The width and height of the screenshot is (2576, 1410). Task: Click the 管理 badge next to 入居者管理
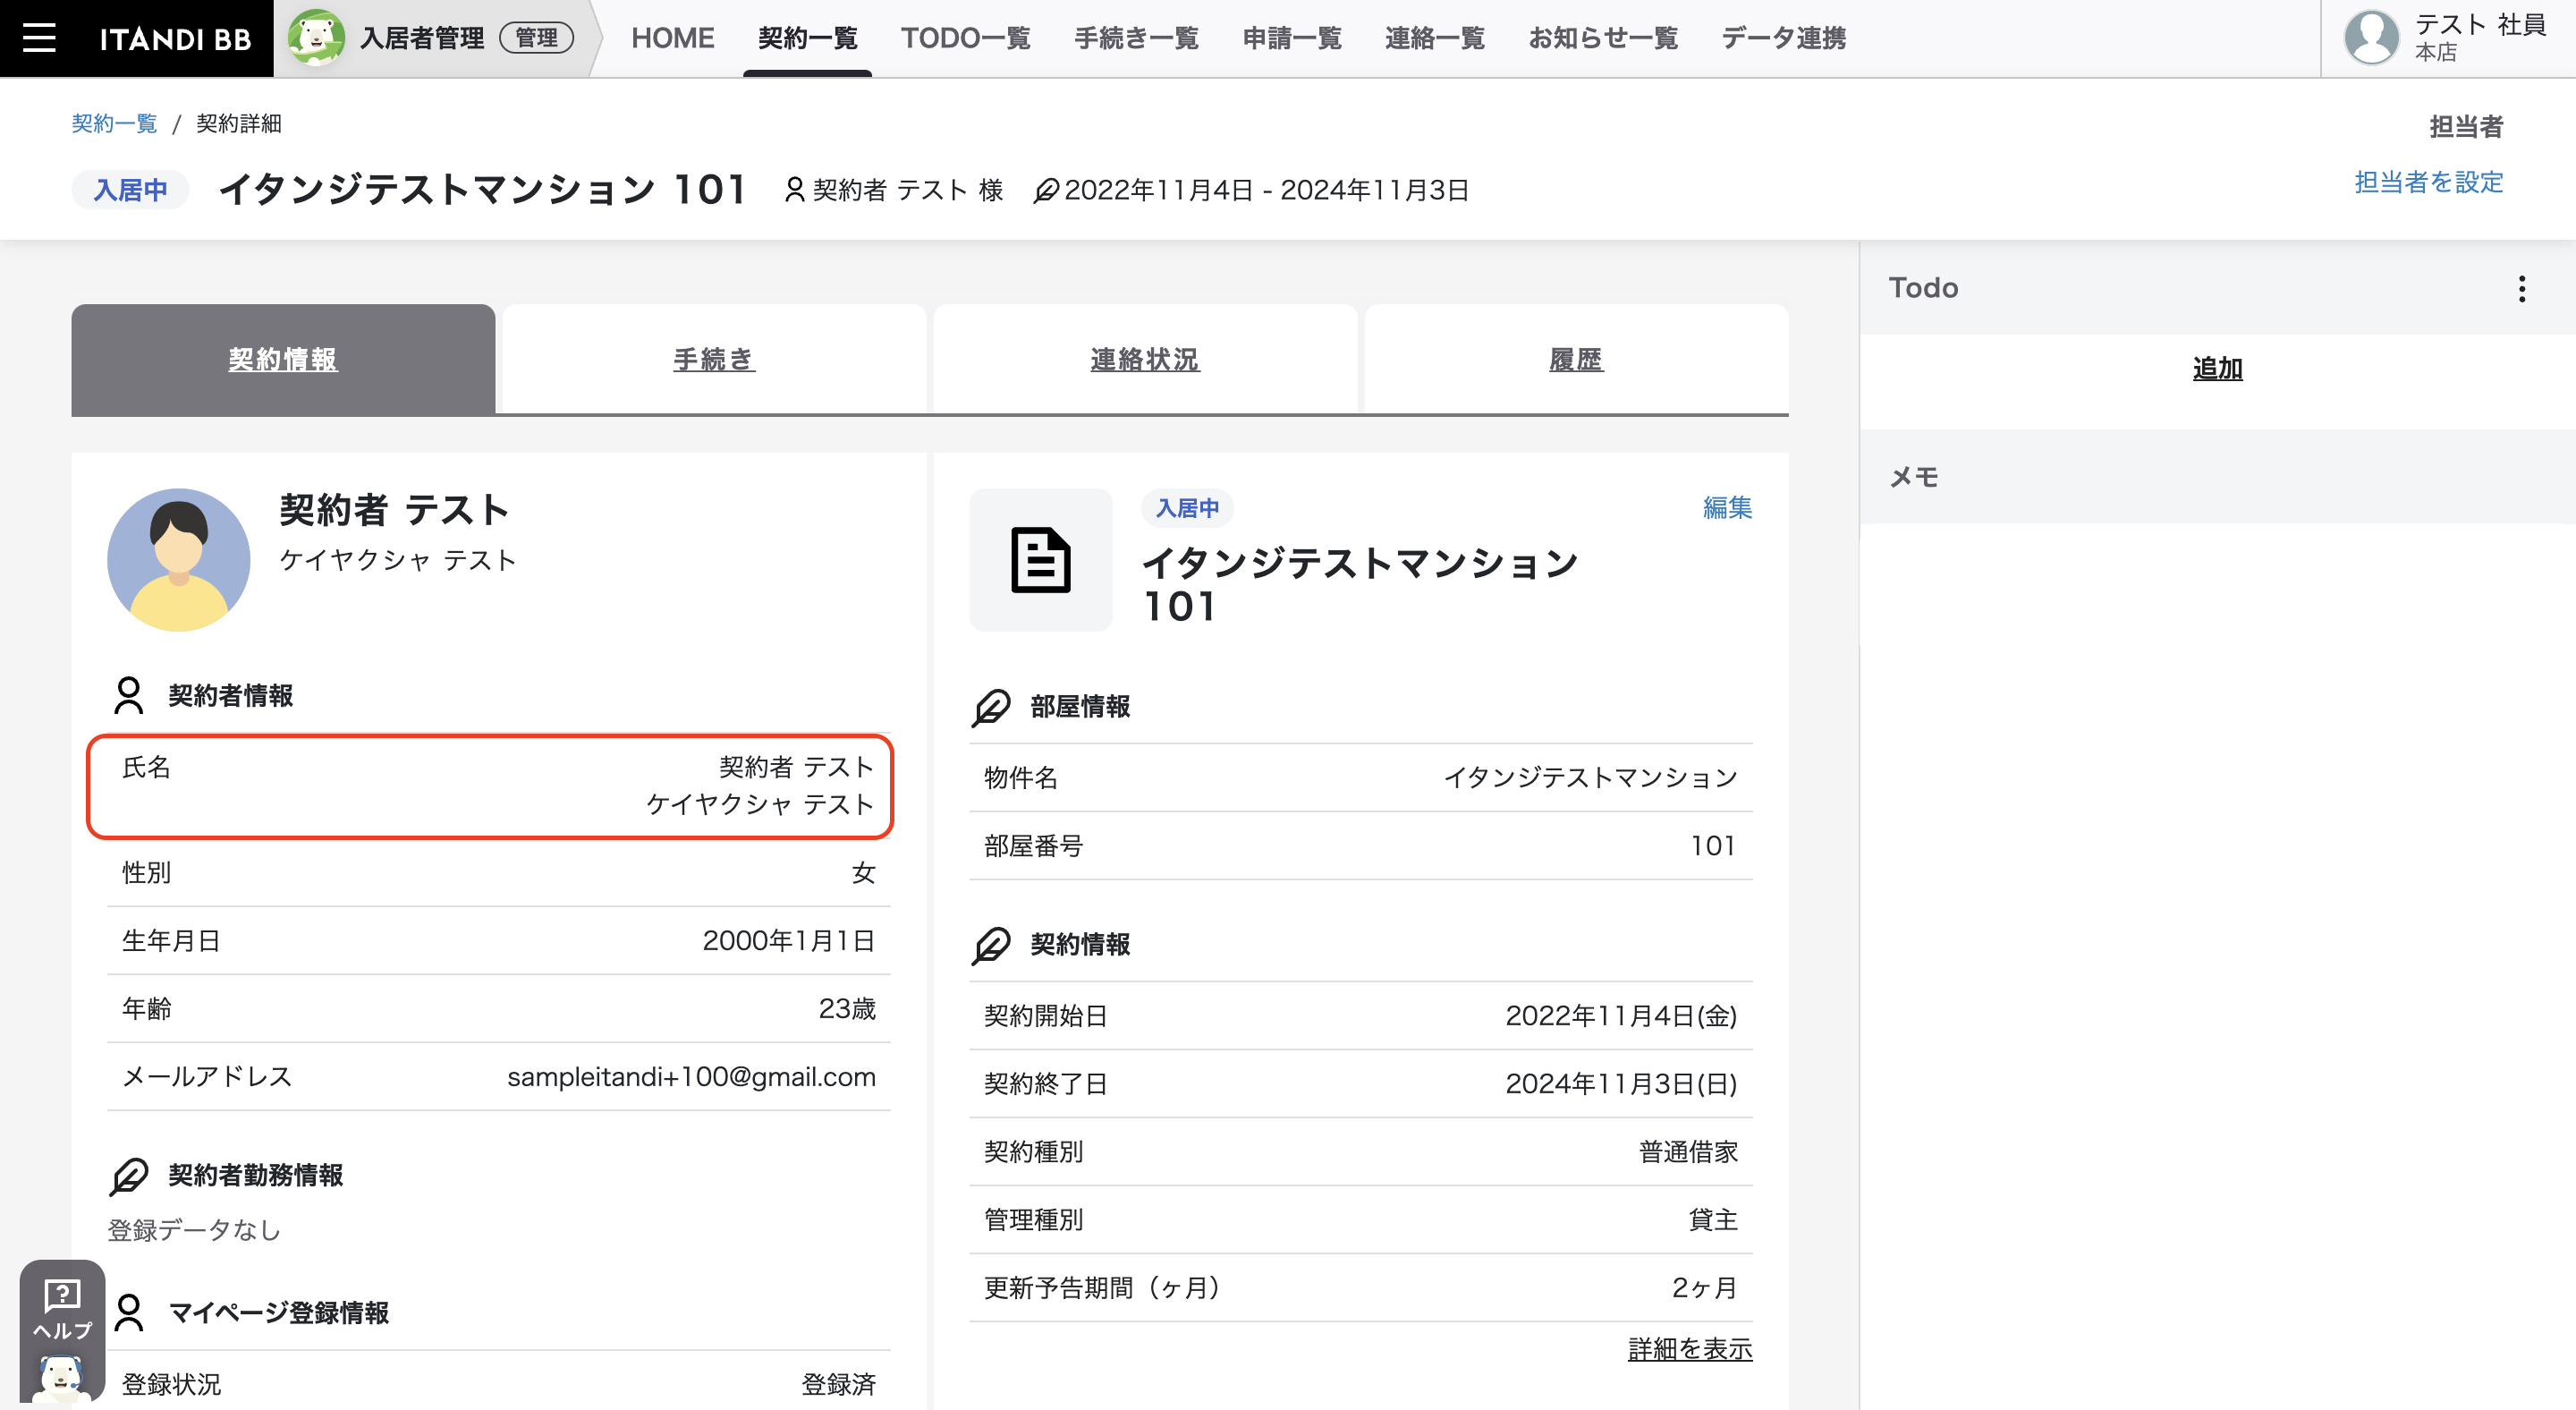(536, 38)
